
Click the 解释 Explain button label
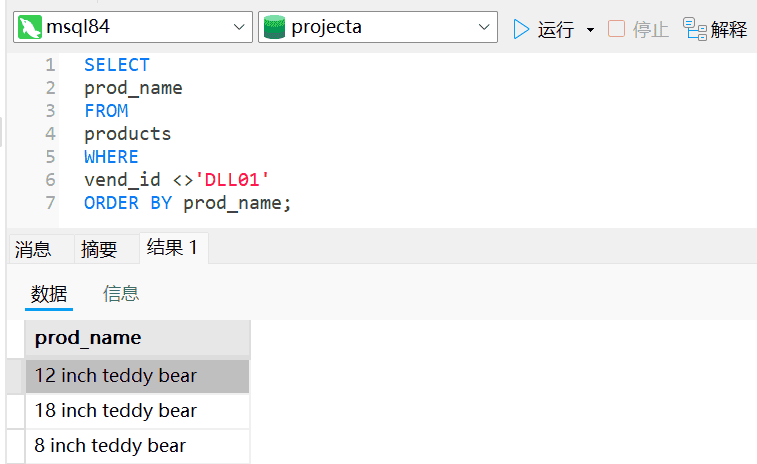[729, 29]
